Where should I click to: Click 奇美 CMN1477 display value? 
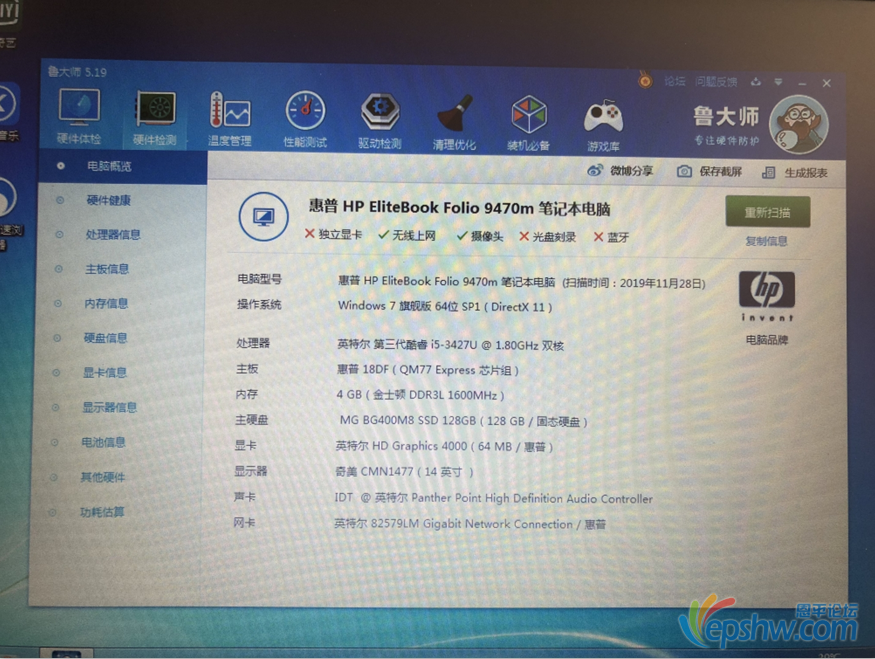coord(404,472)
